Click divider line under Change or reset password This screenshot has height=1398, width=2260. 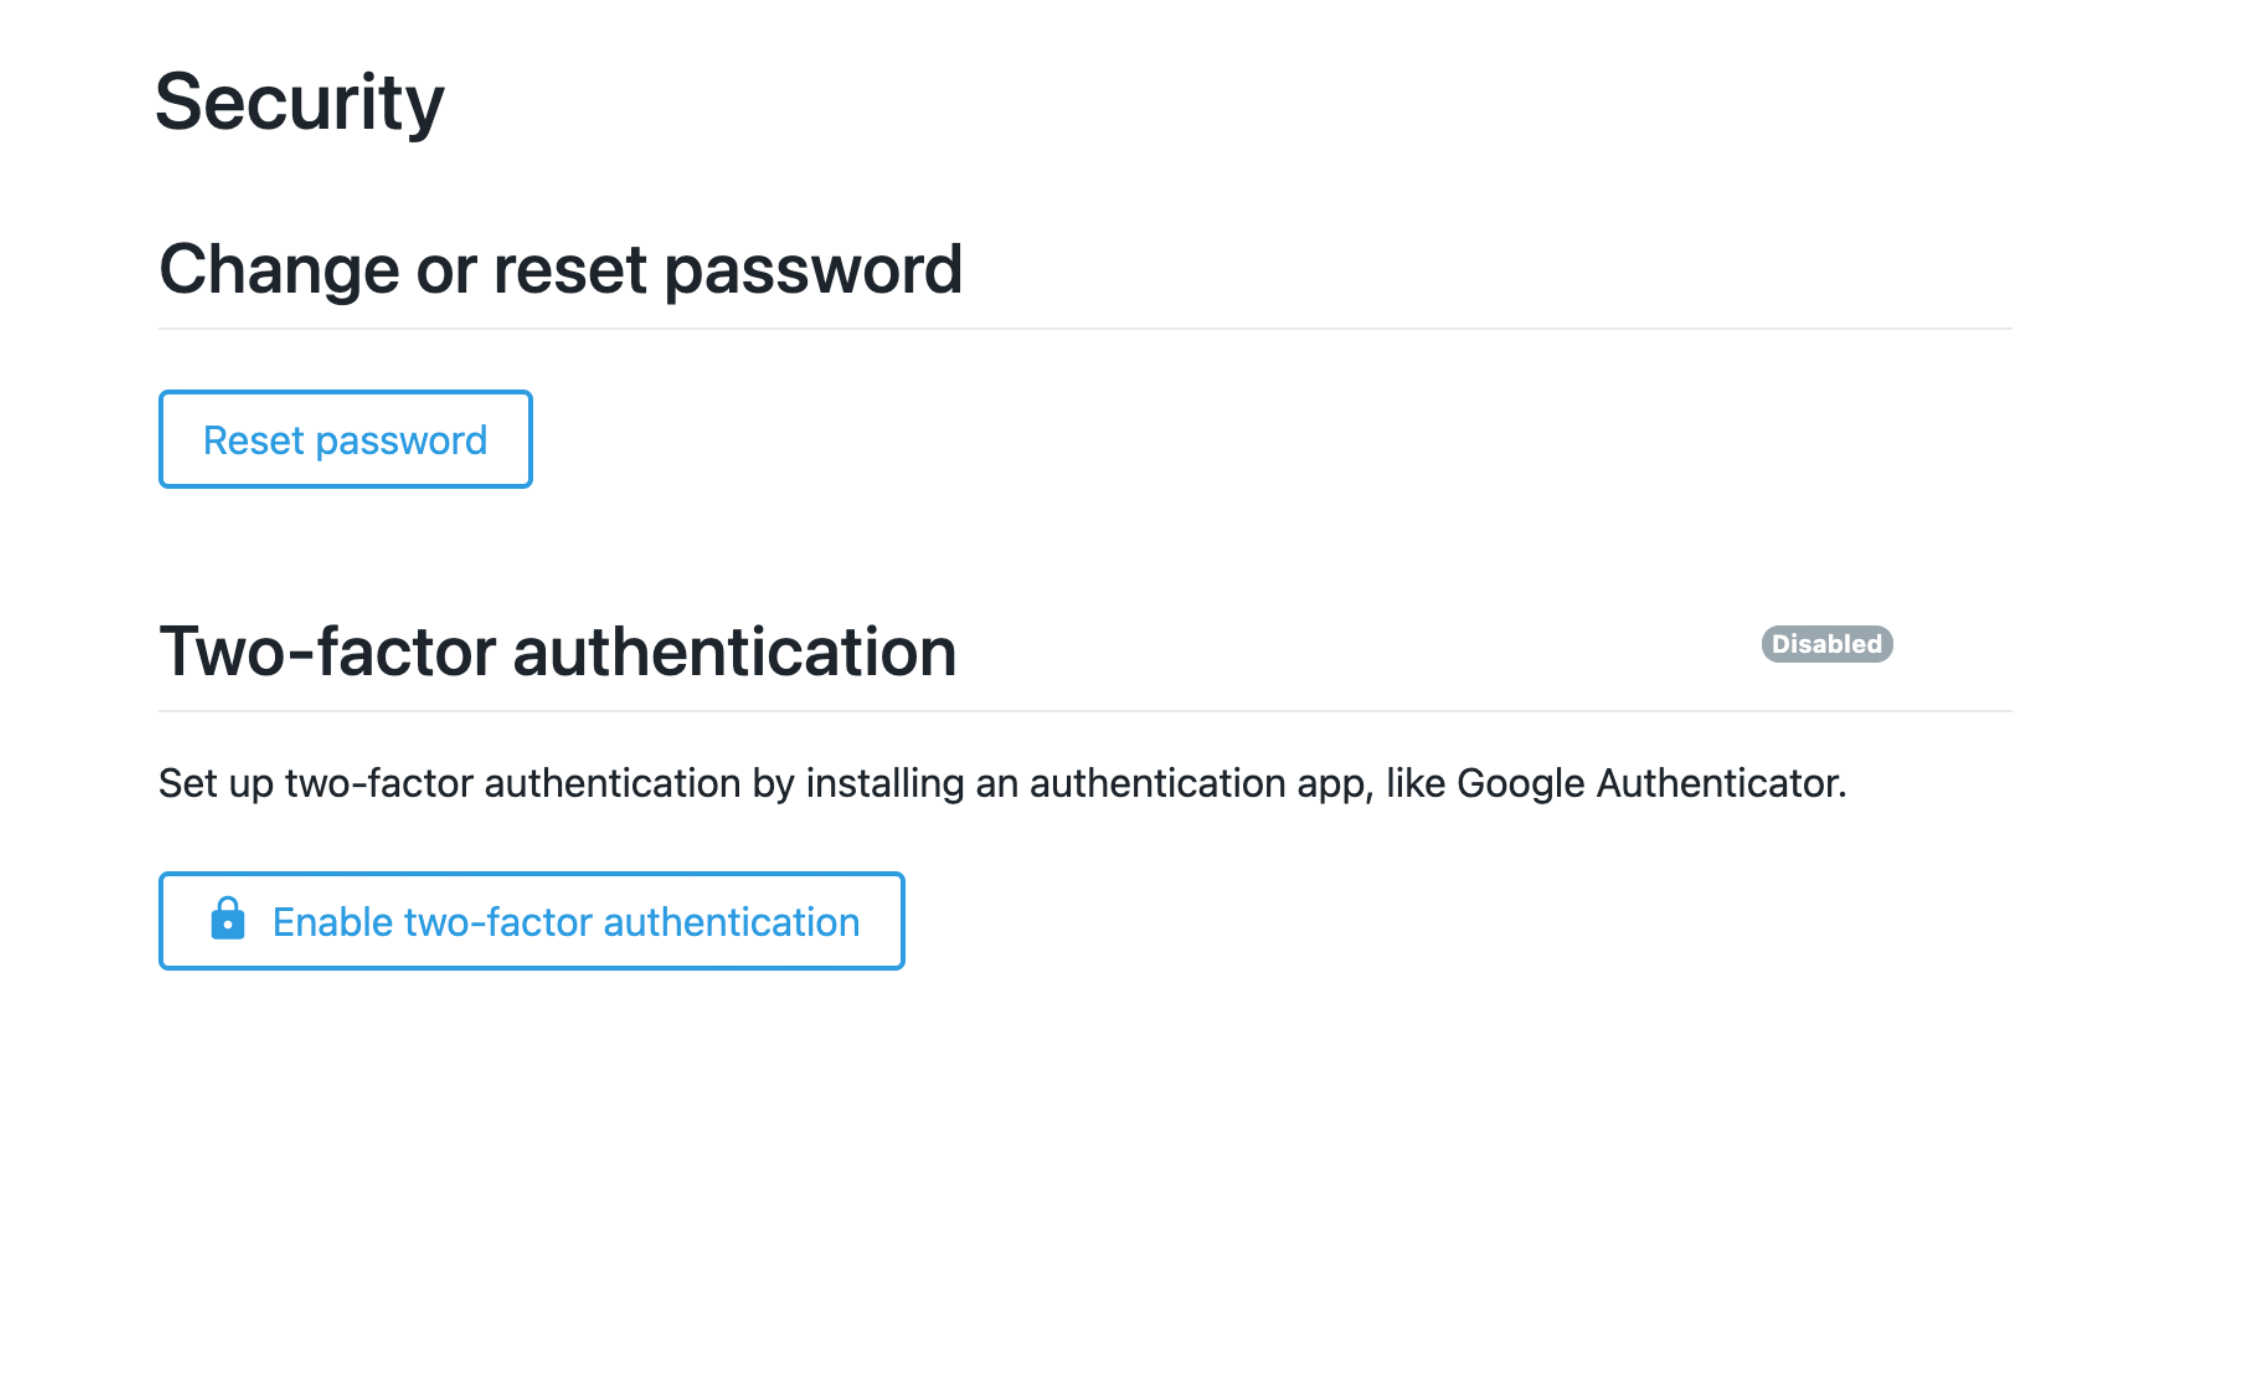(1085, 328)
